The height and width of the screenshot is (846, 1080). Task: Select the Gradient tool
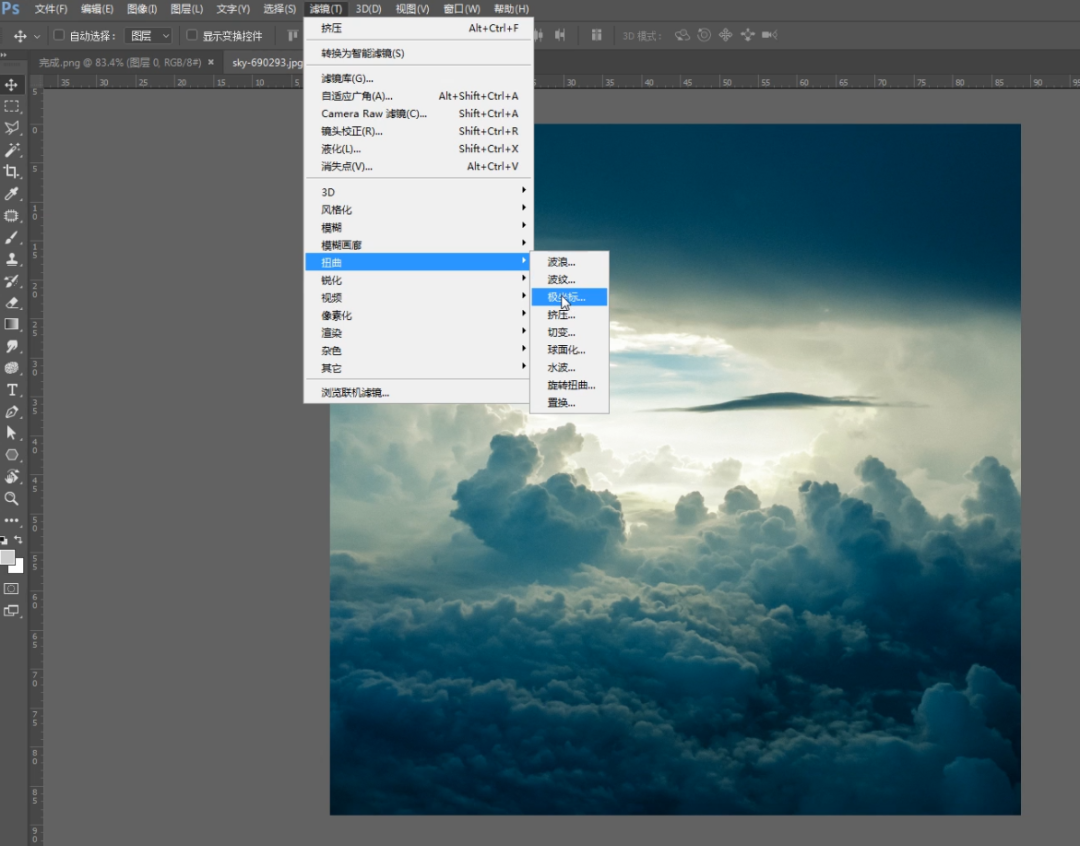pyautogui.click(x=12, y=324)
